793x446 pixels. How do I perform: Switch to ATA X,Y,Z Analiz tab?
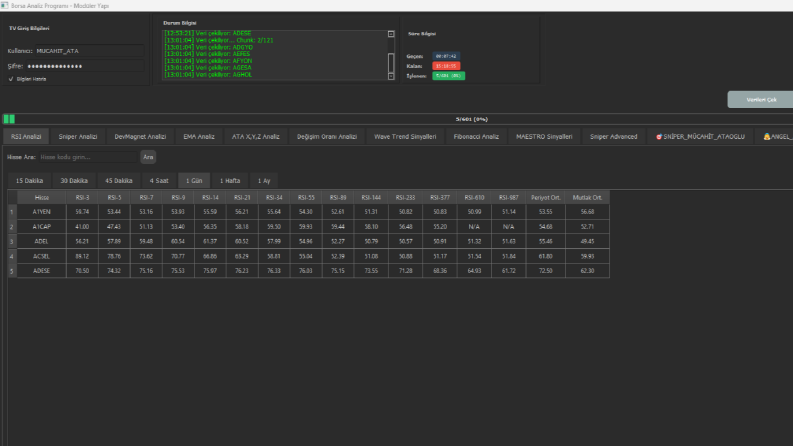point(255,137)
